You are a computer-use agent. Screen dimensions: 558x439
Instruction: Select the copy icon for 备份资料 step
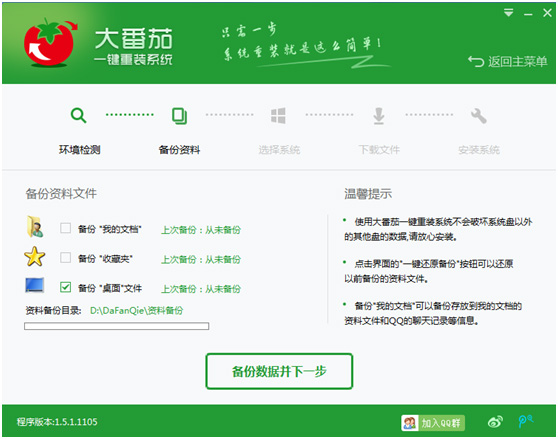pos(179,116)
